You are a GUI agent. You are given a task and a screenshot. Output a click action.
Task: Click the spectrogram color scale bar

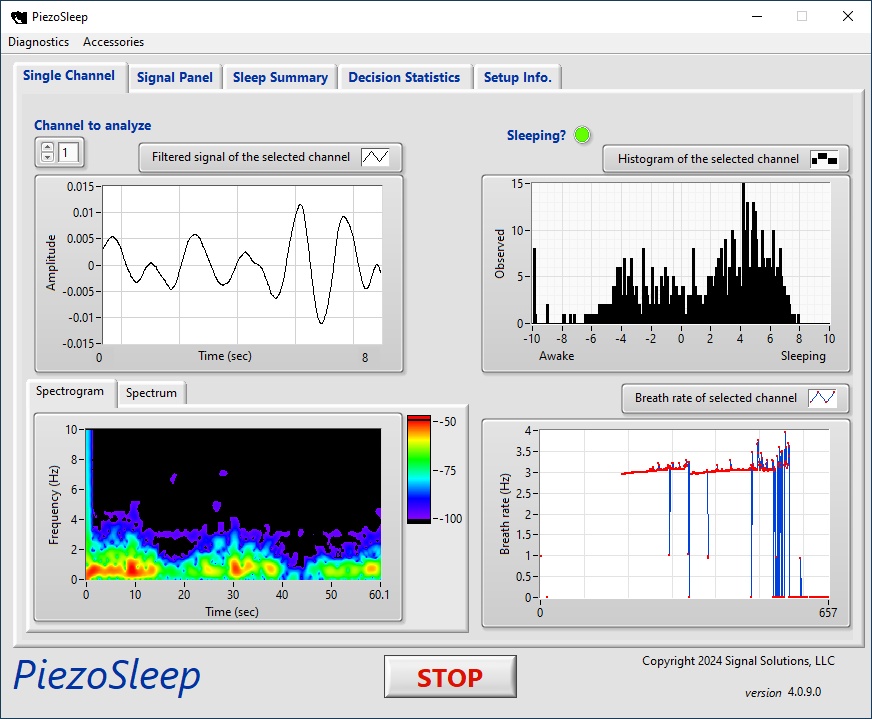[418, 469]
